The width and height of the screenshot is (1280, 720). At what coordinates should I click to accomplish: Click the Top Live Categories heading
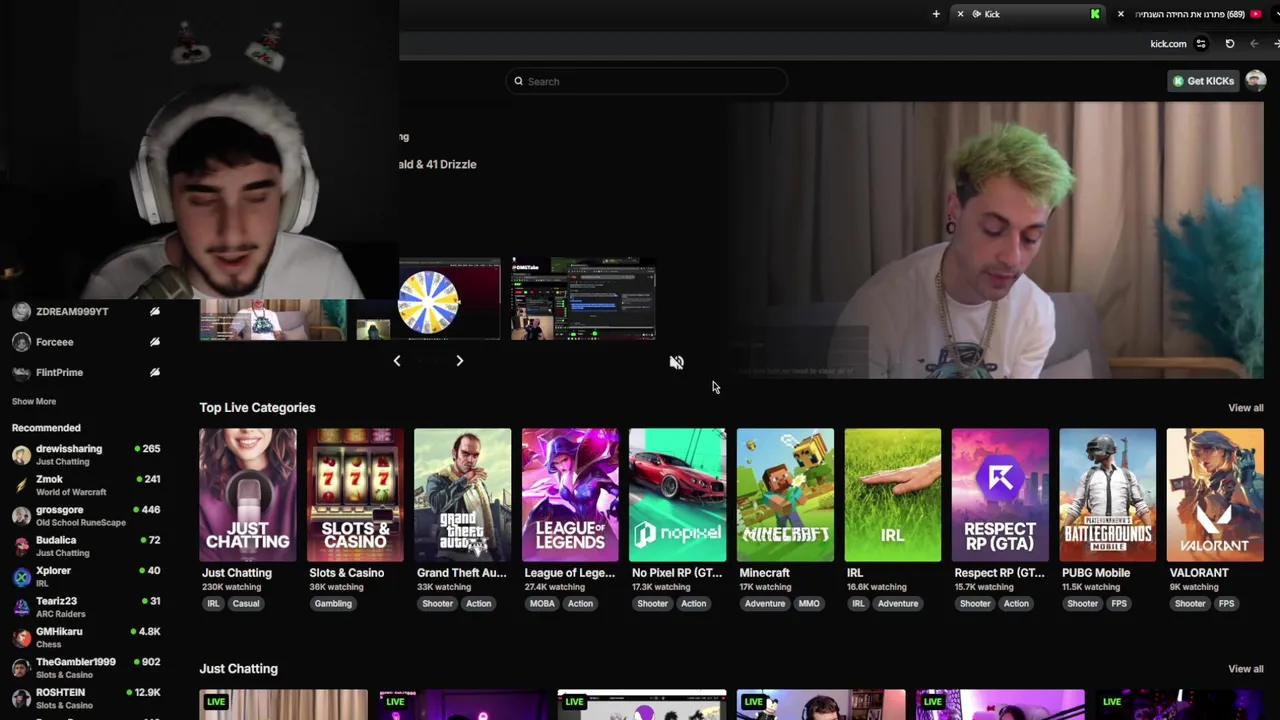point(257,408)
